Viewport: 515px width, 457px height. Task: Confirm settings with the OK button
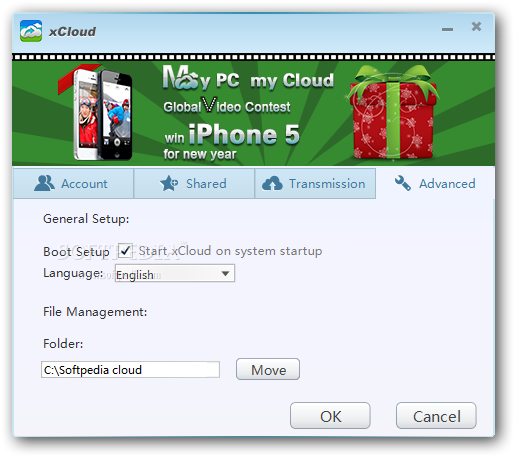coord(330,416)
